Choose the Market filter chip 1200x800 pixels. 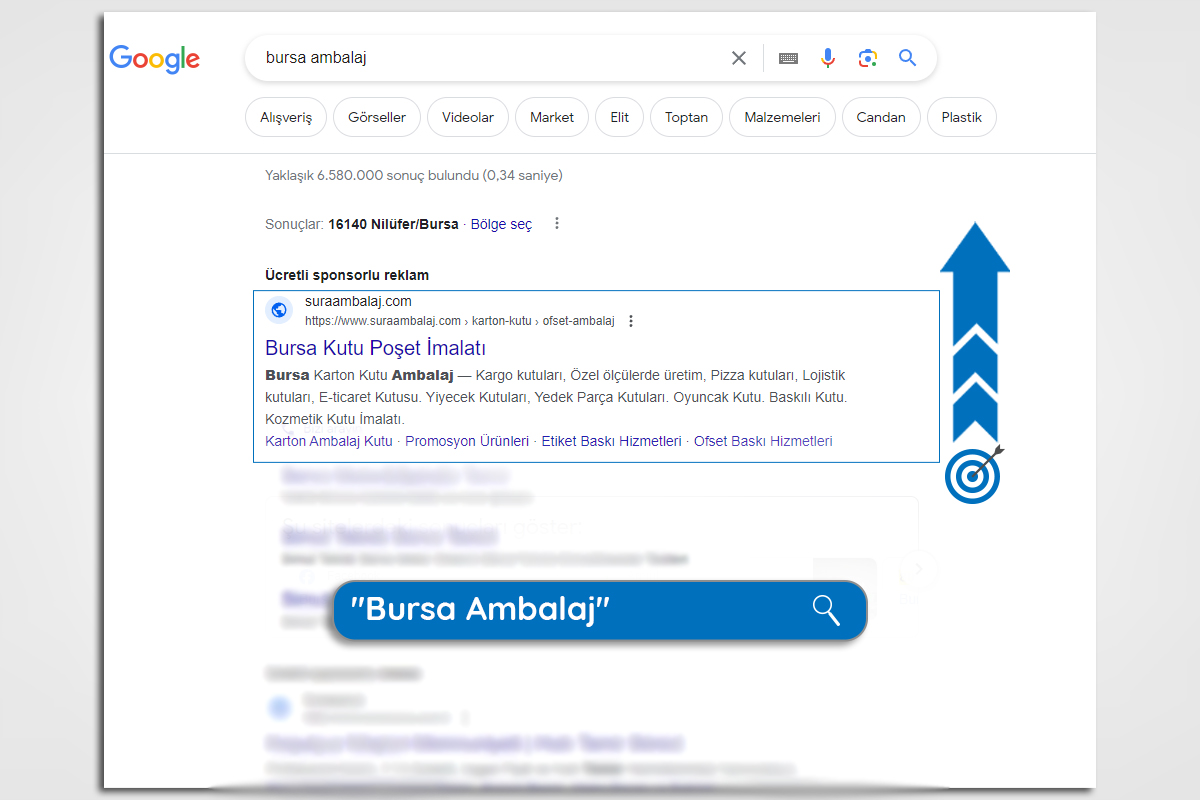552,117
